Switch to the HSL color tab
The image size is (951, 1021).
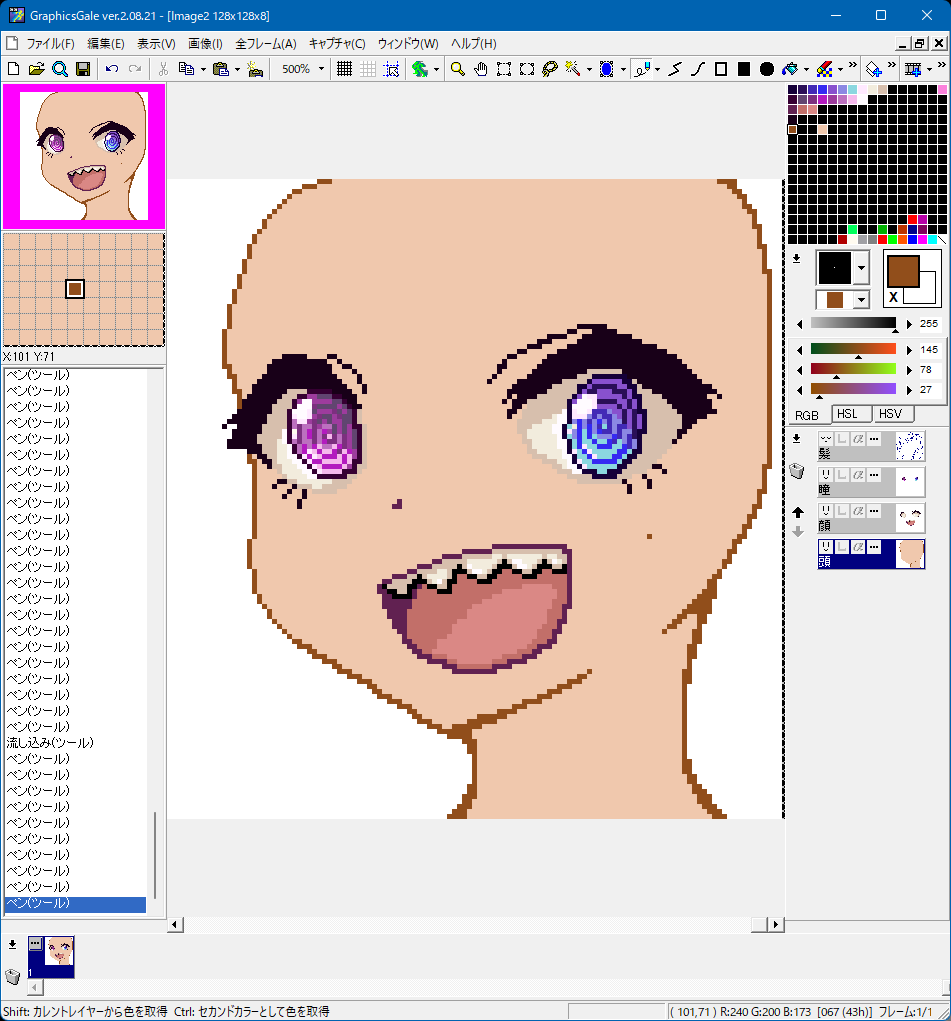(x=847, y=414)
